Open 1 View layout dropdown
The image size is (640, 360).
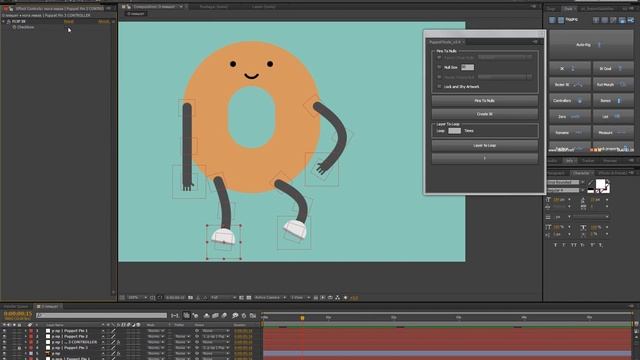(x=300, y=298)
